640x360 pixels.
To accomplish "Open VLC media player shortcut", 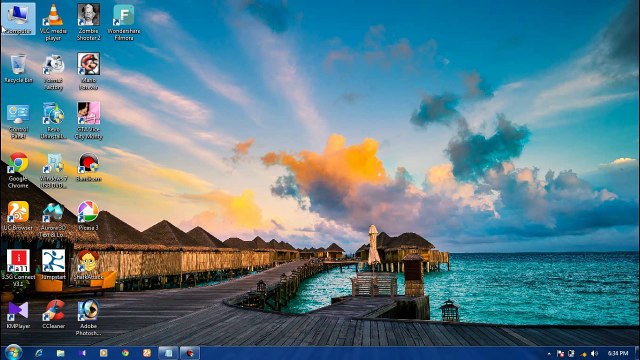I will click(x=53, y=22).
